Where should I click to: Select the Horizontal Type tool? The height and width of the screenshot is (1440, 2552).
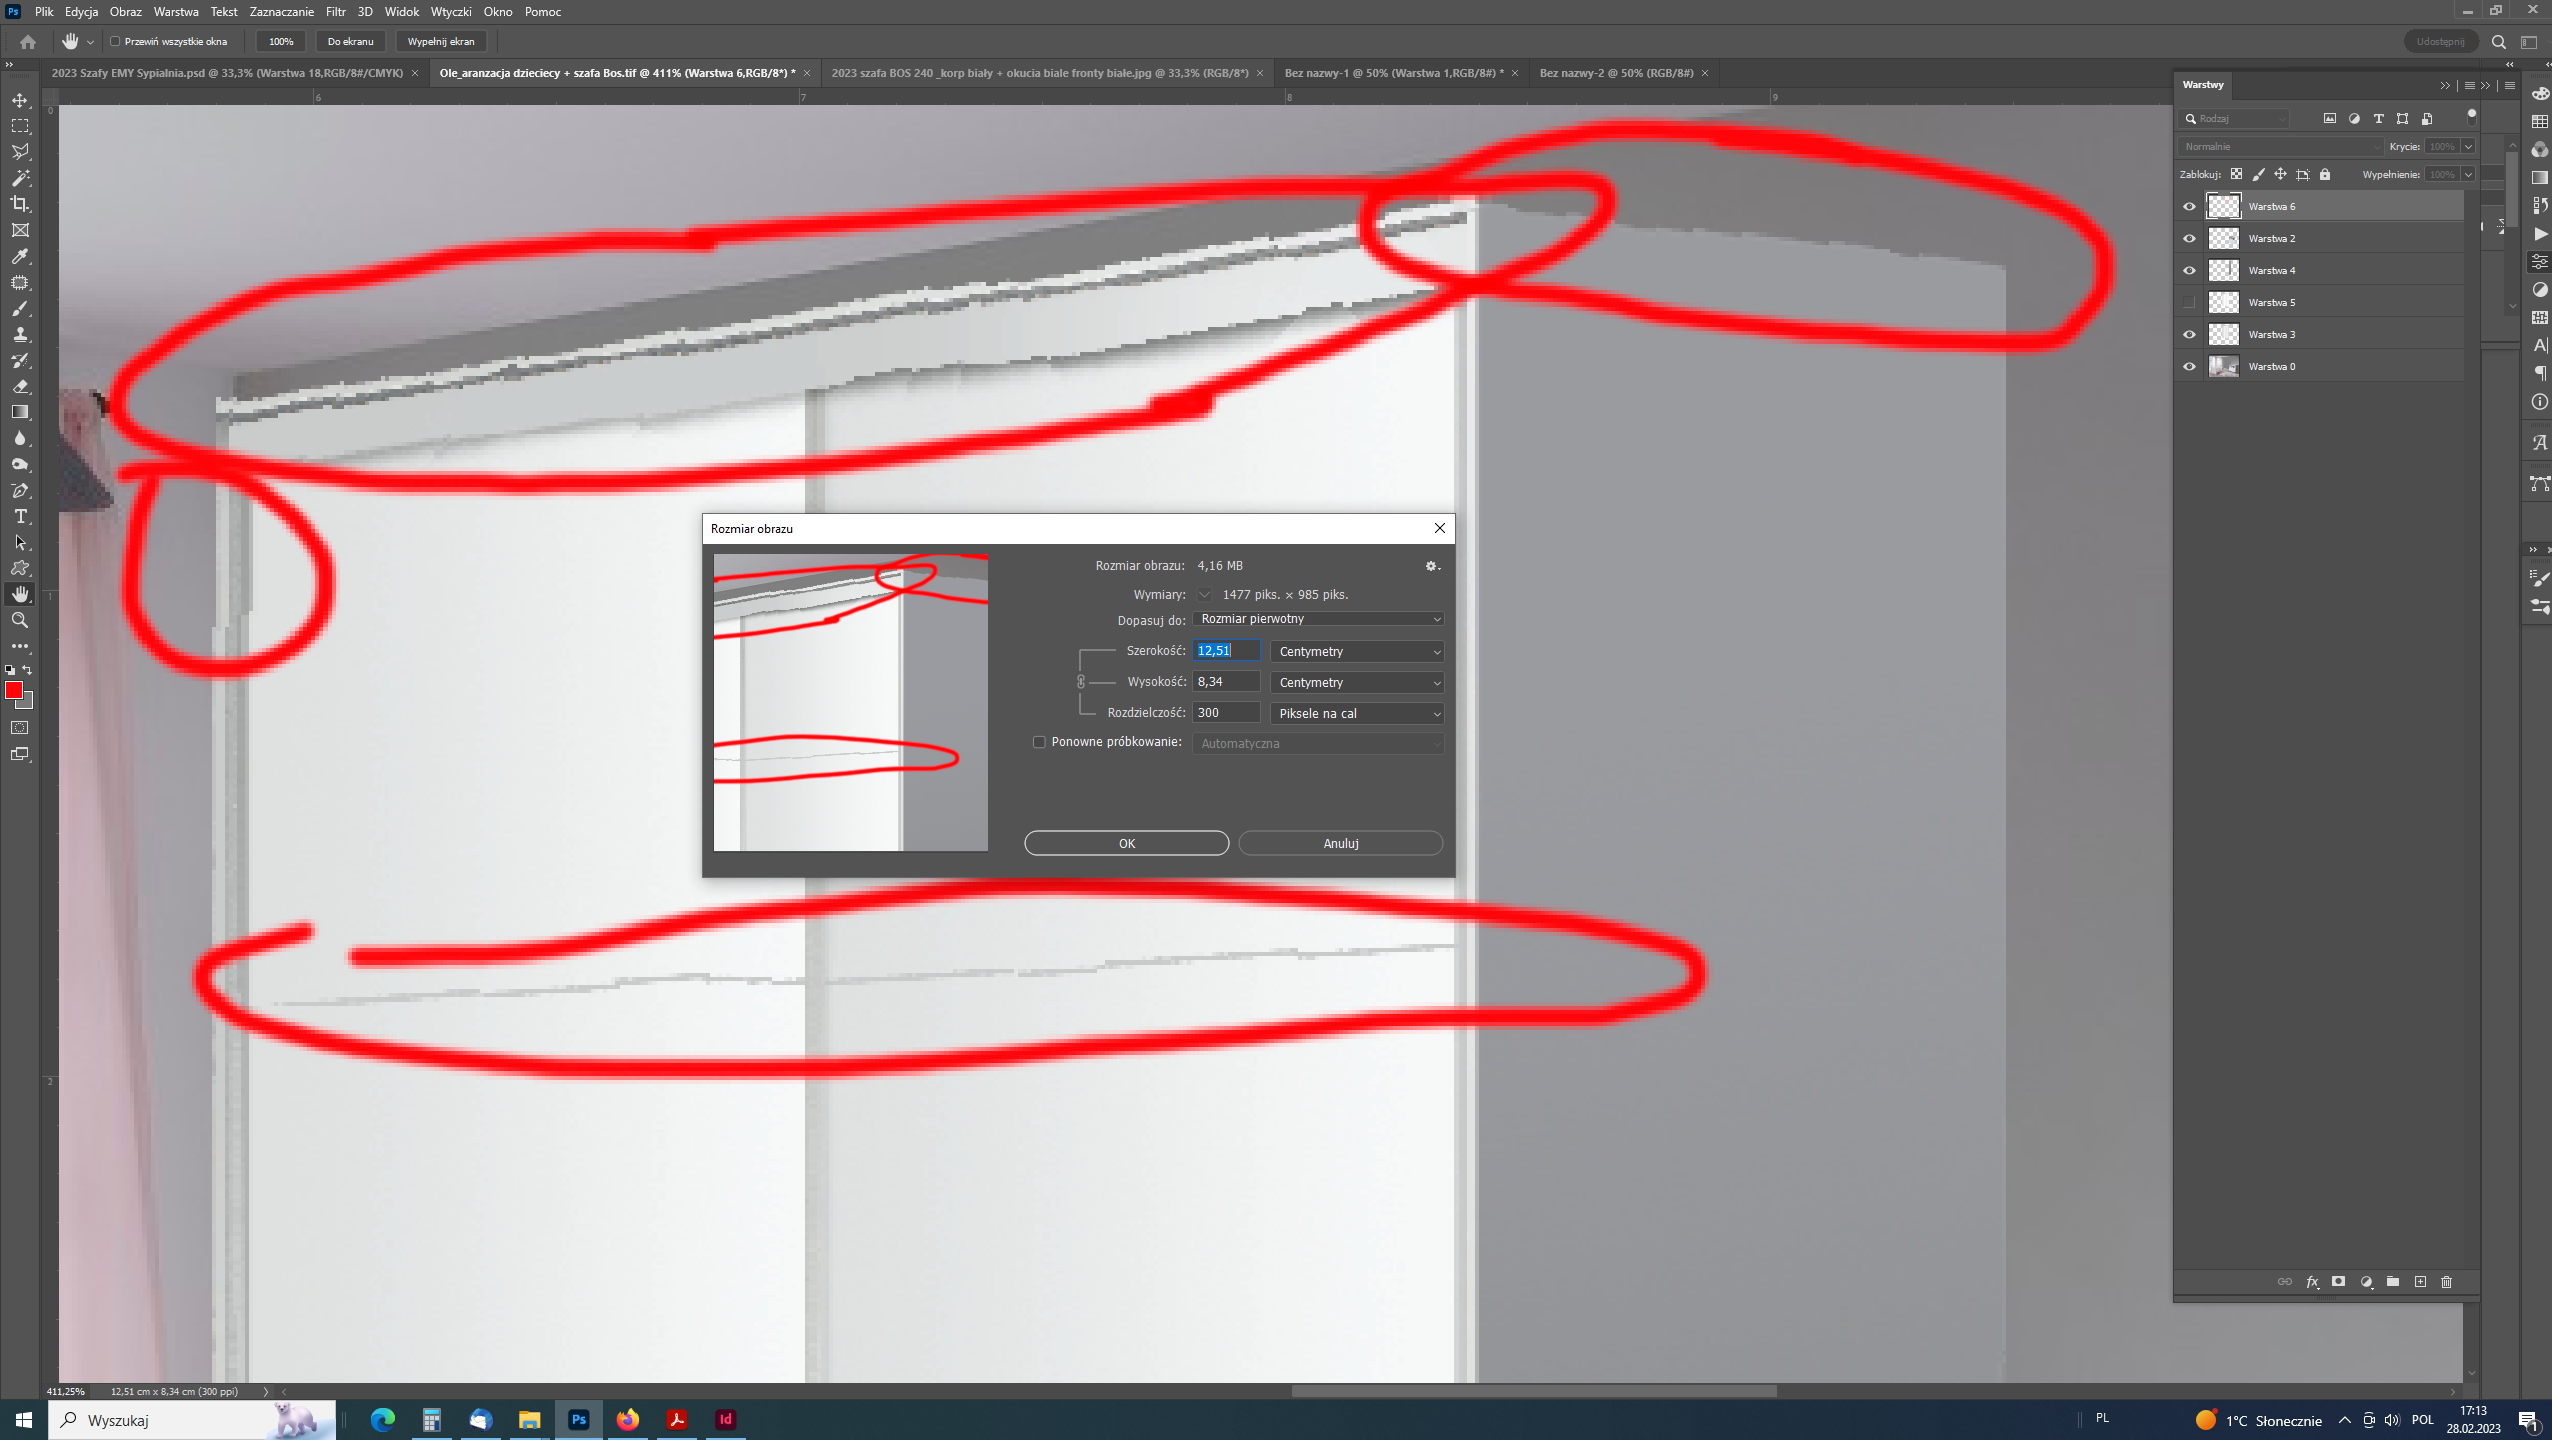pyautogui.click(x=20, y=516)
